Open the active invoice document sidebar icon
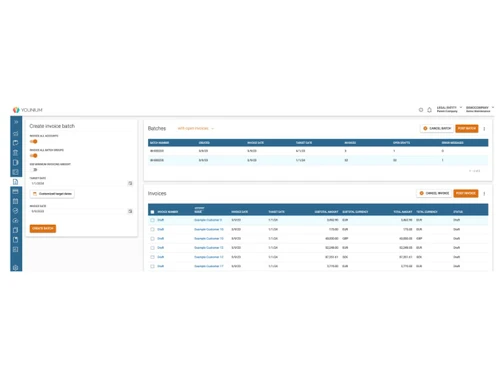 (15, 182)
